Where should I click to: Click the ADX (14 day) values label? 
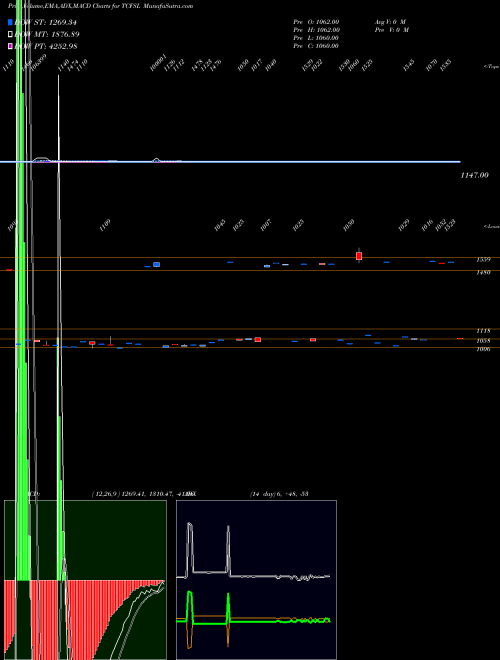[279, 494]
